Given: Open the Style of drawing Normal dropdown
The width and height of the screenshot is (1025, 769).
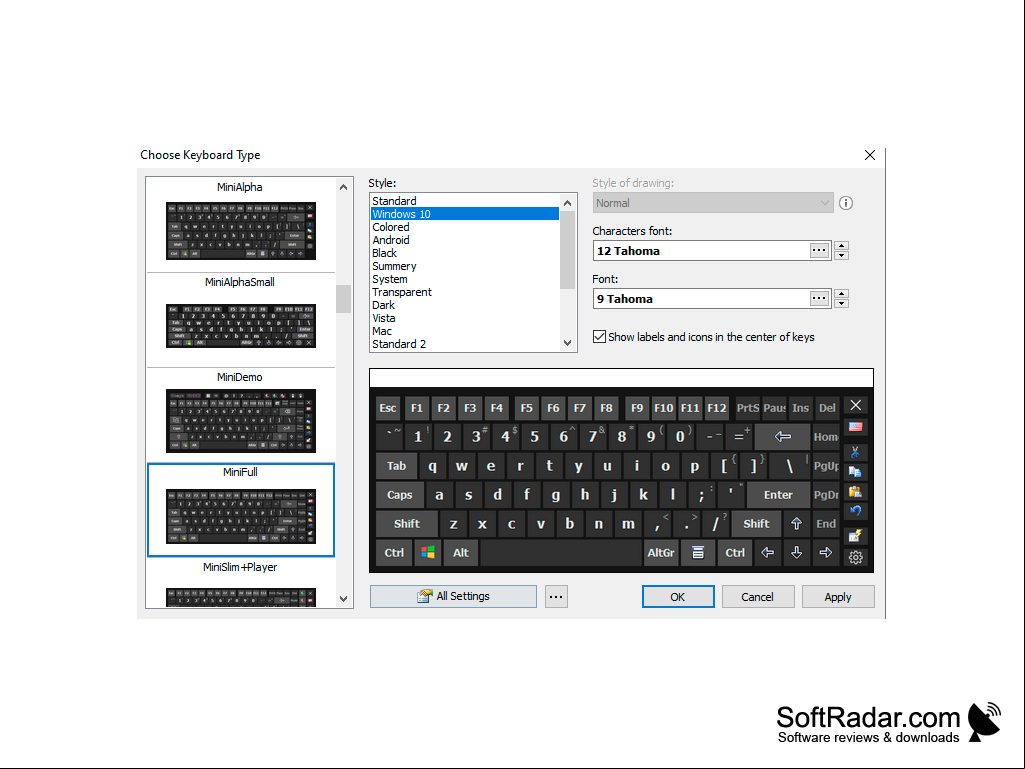Looking at the screenshot, I should [713, 203].
